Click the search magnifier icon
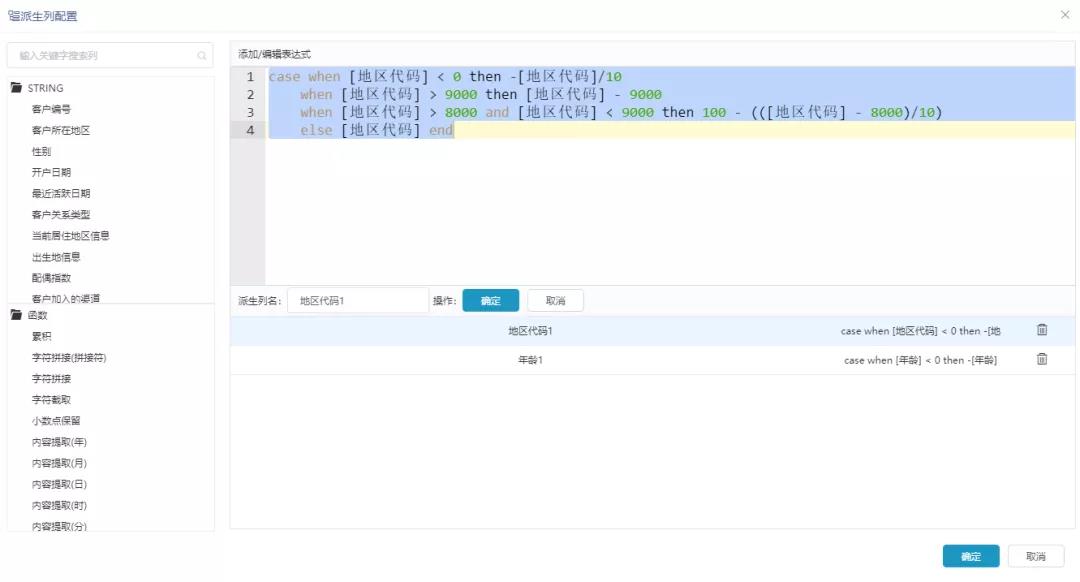The width and height of the screenshot is (1080, 582). tap(201, 56)
